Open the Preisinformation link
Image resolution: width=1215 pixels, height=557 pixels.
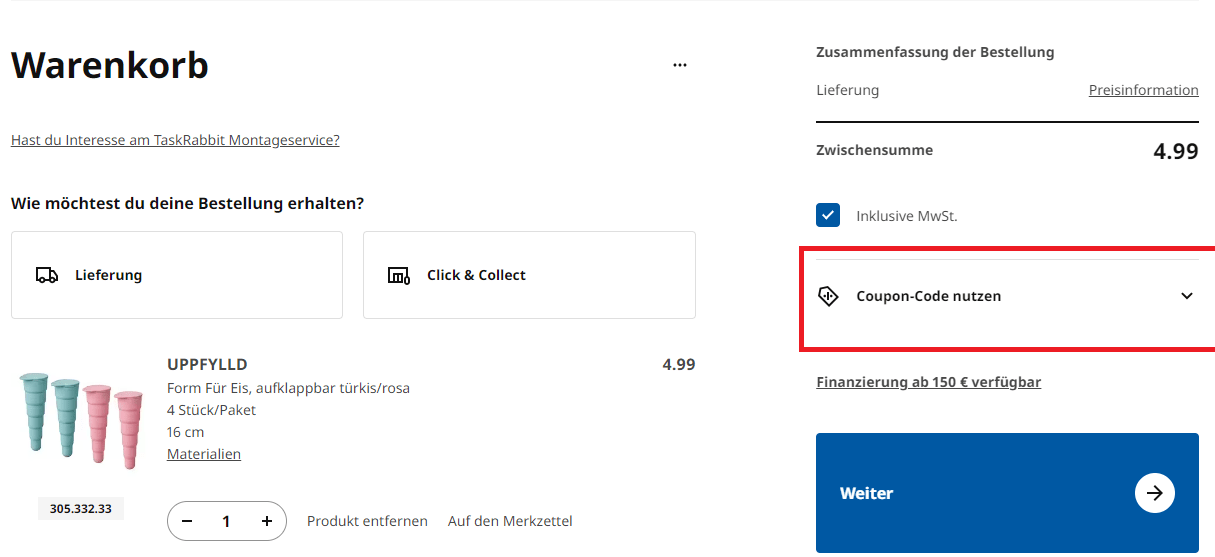1144,90
